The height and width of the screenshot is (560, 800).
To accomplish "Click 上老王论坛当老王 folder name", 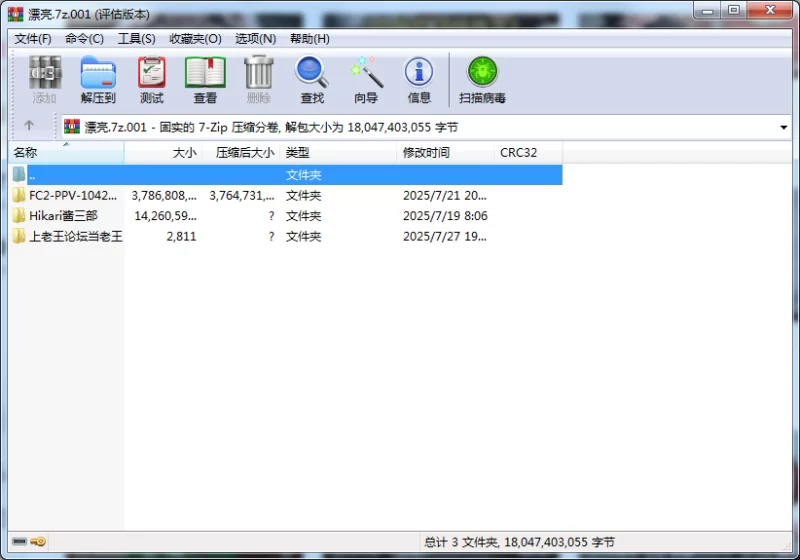I will [x=76, y=236].
